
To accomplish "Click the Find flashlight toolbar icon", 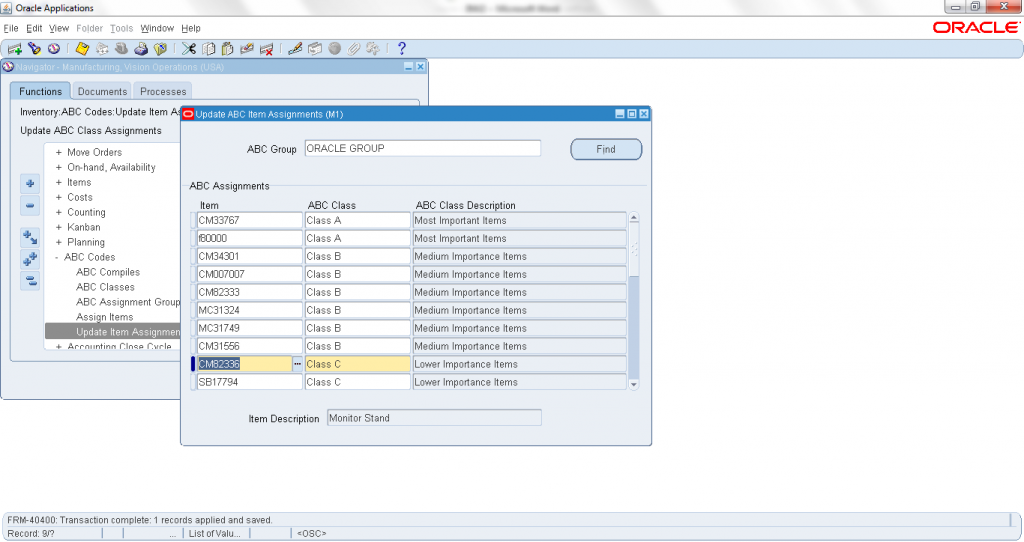I will click(34, 48).
